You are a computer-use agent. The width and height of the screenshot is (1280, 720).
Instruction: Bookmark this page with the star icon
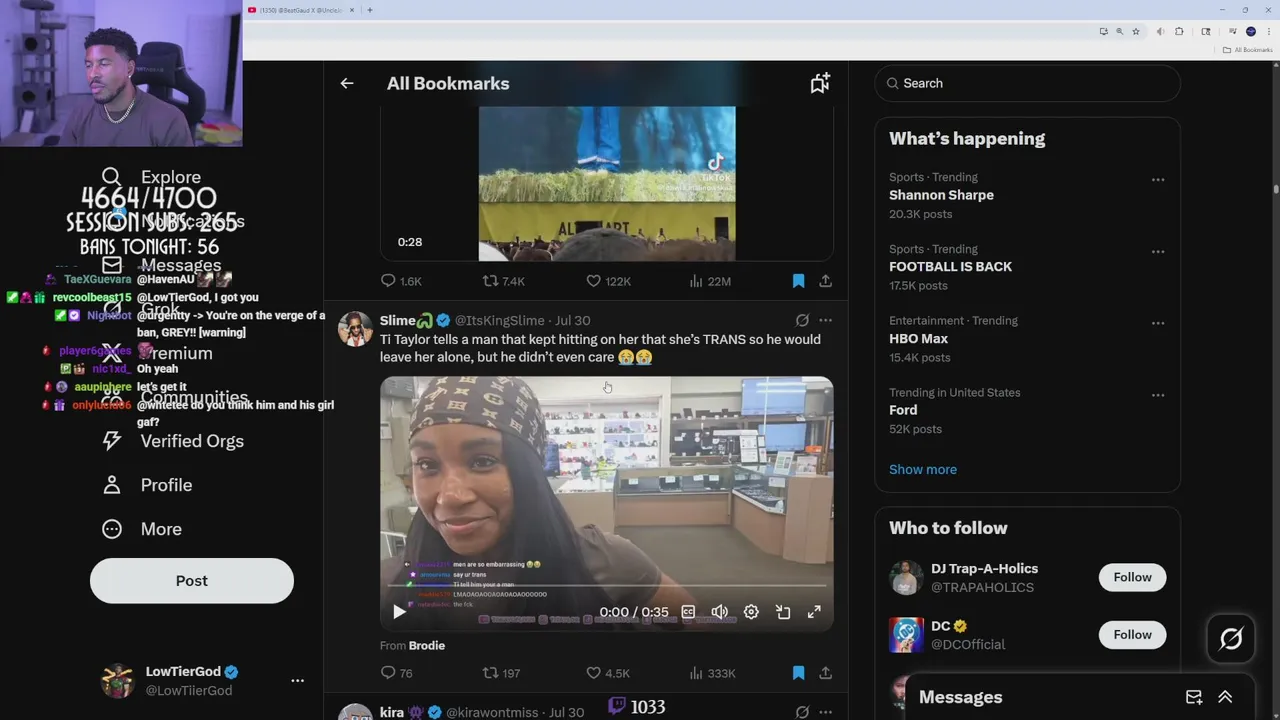coord(1136,32)
